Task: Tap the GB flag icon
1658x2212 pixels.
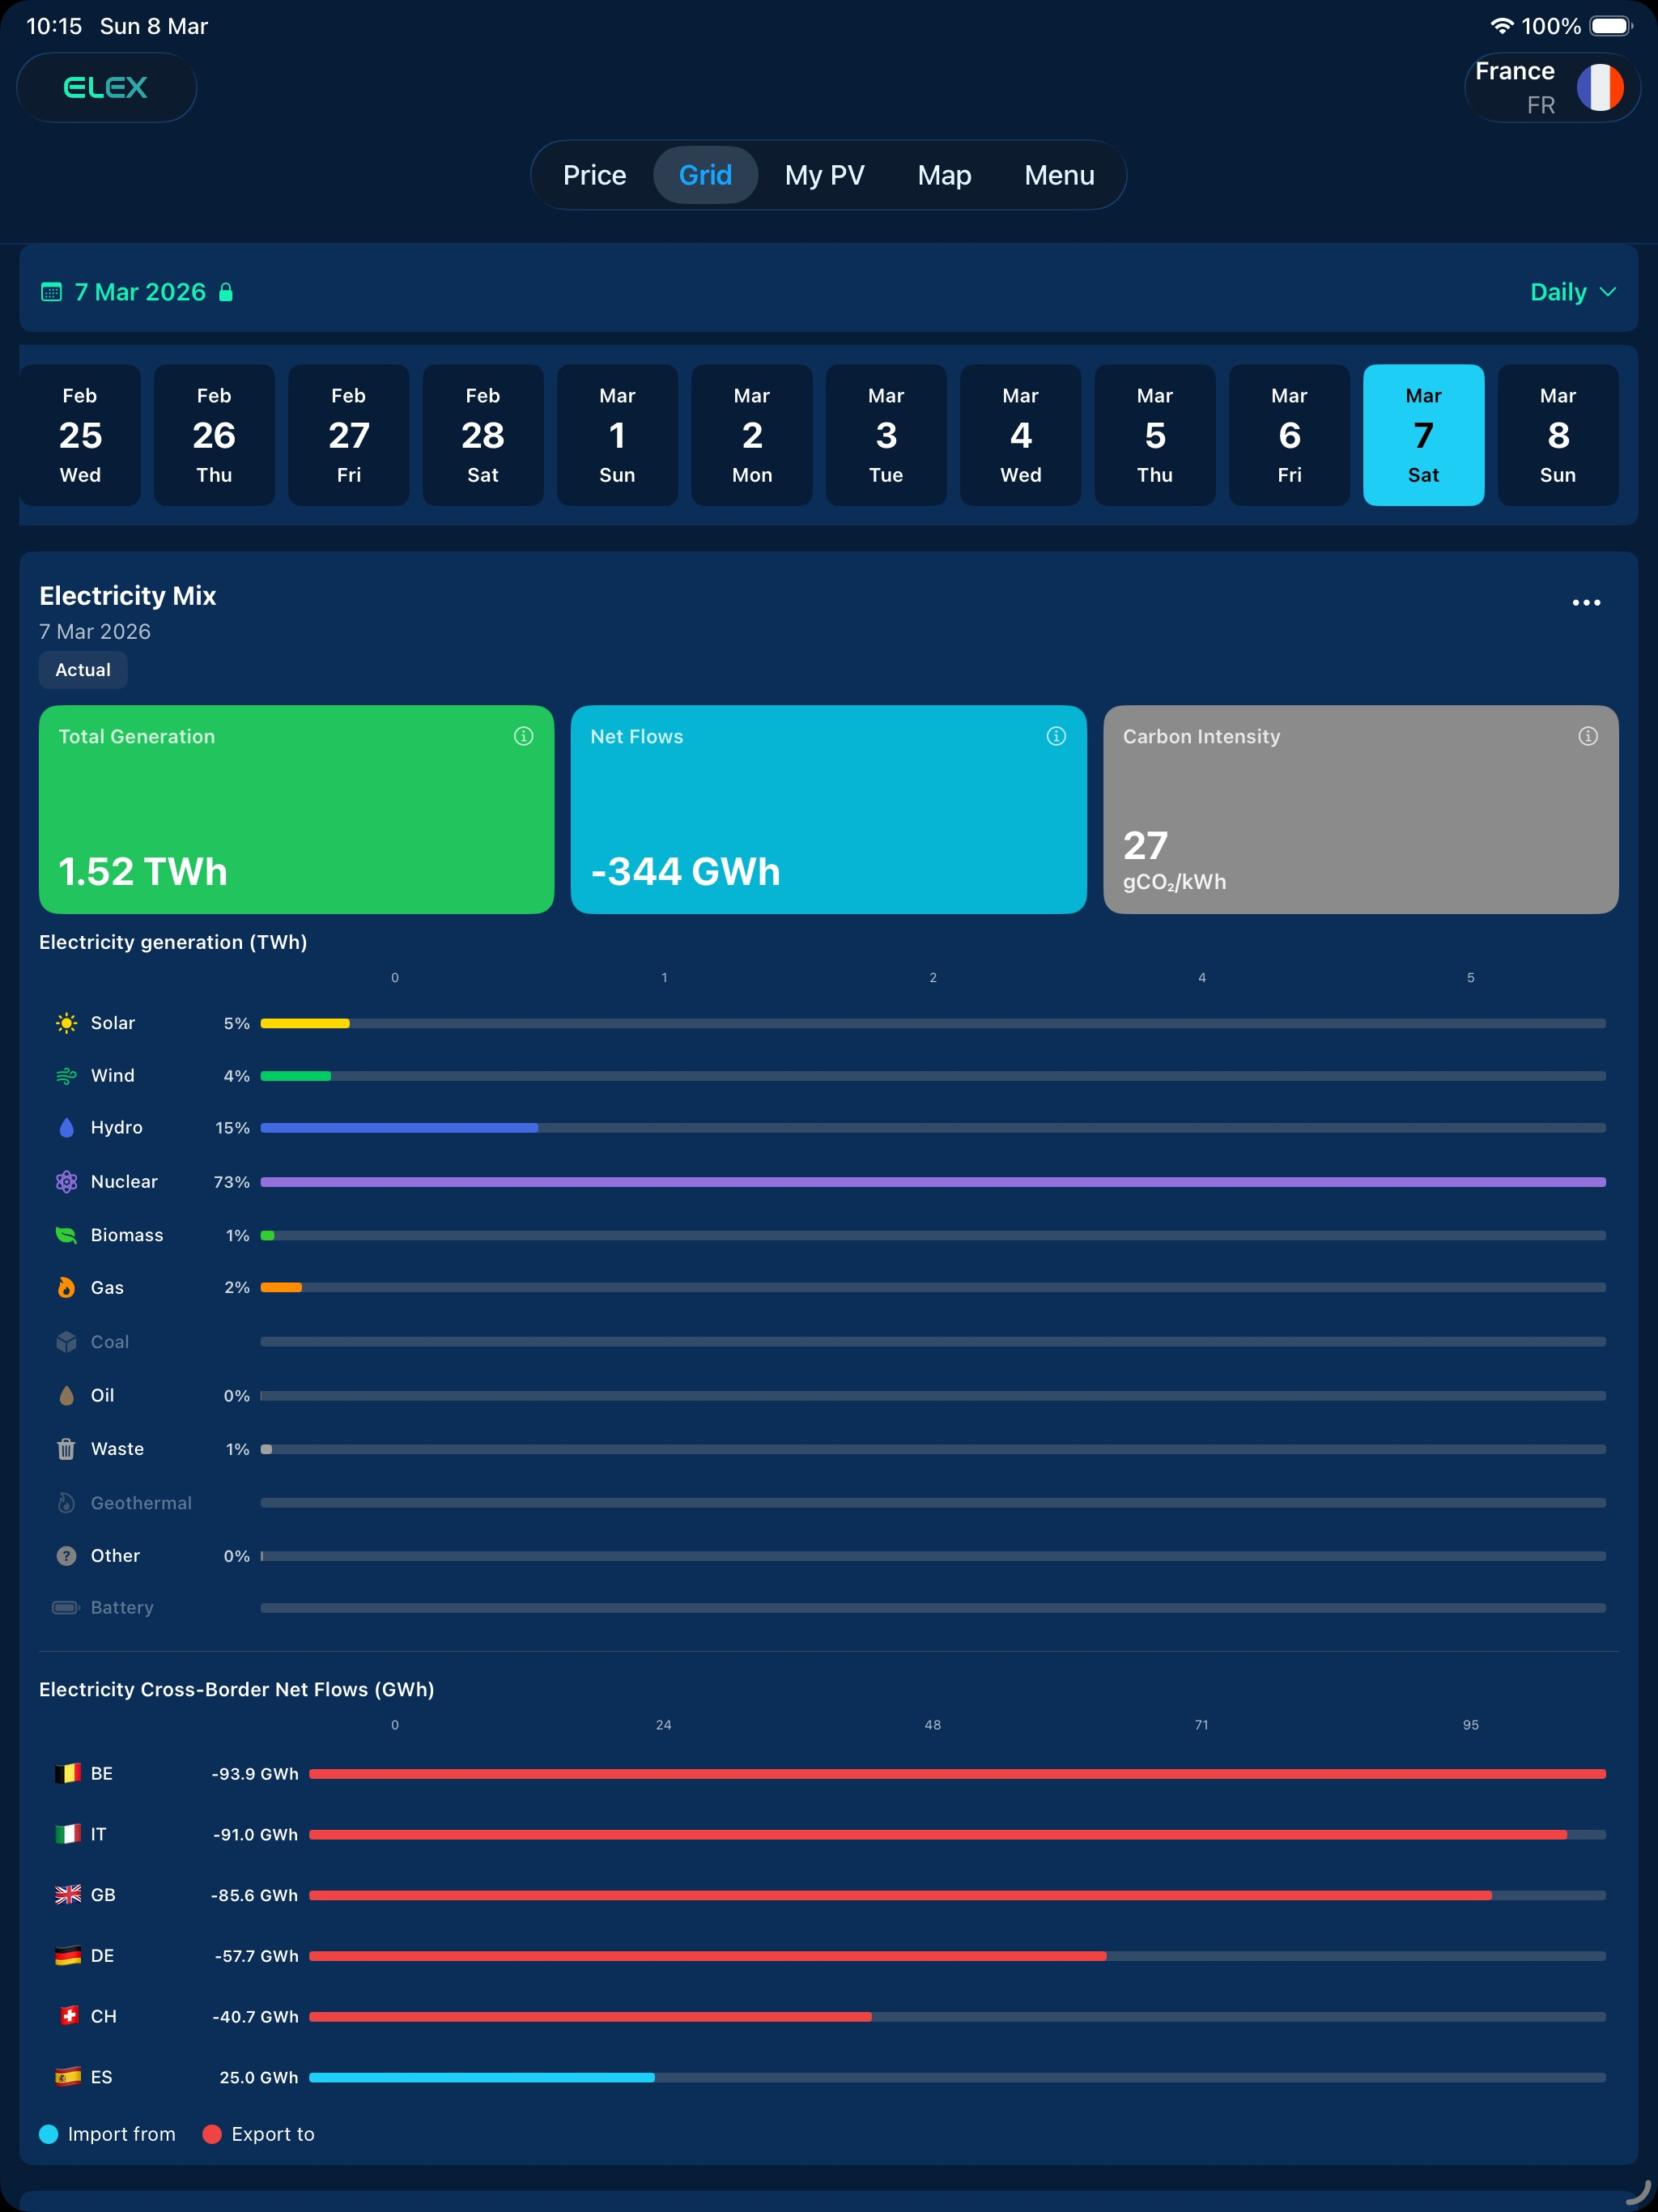Action: (67, 1895)
